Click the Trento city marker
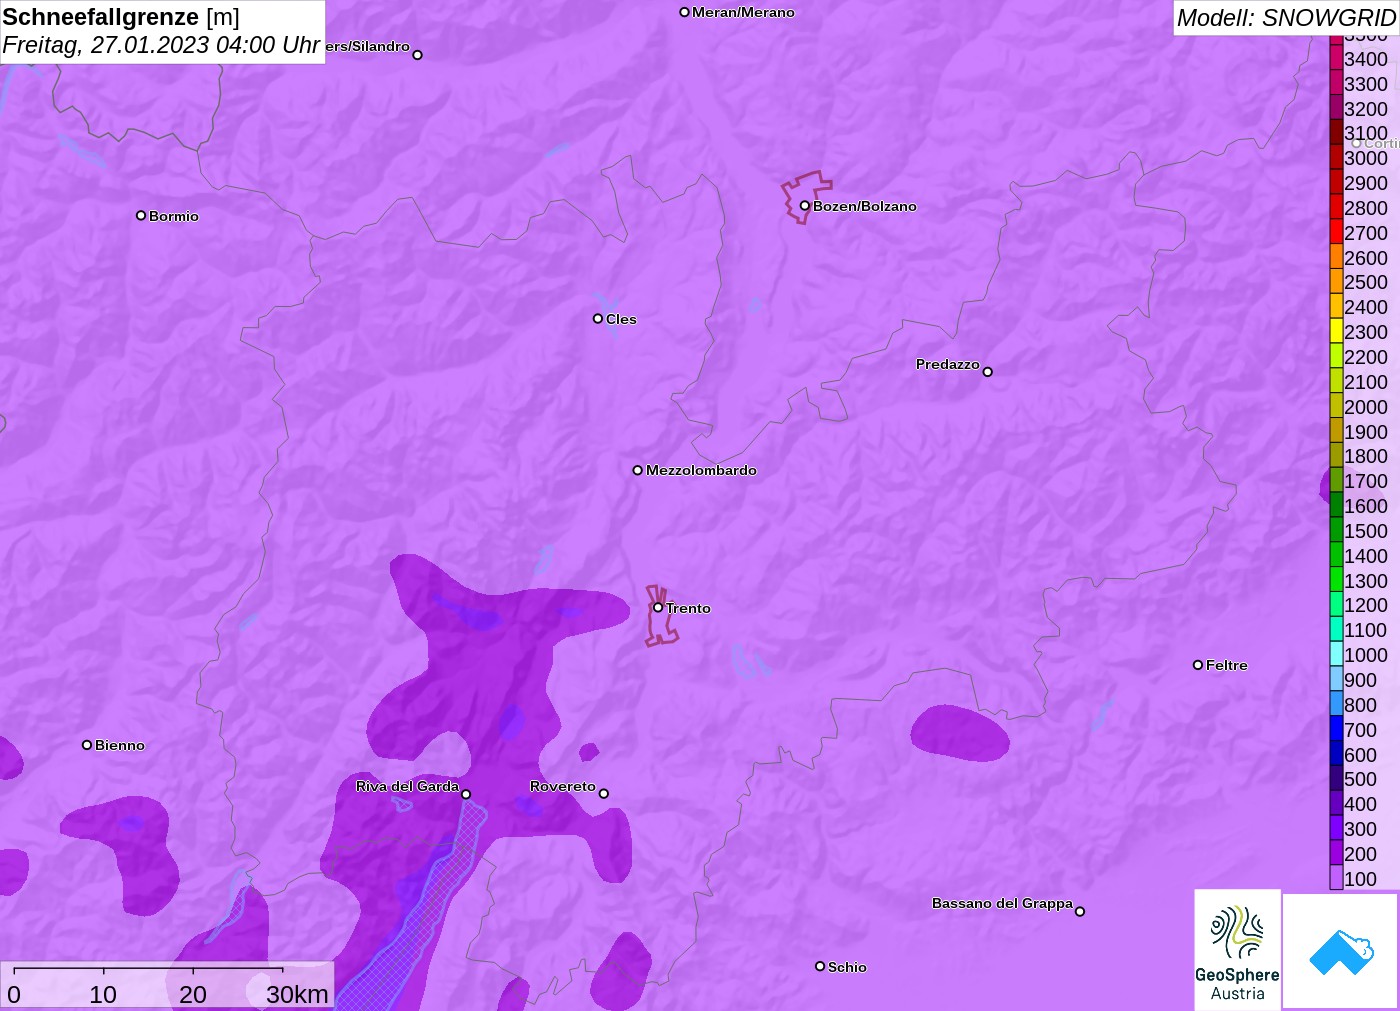1400x1011 pixels. pyautogui.click(x=658, y=607)
